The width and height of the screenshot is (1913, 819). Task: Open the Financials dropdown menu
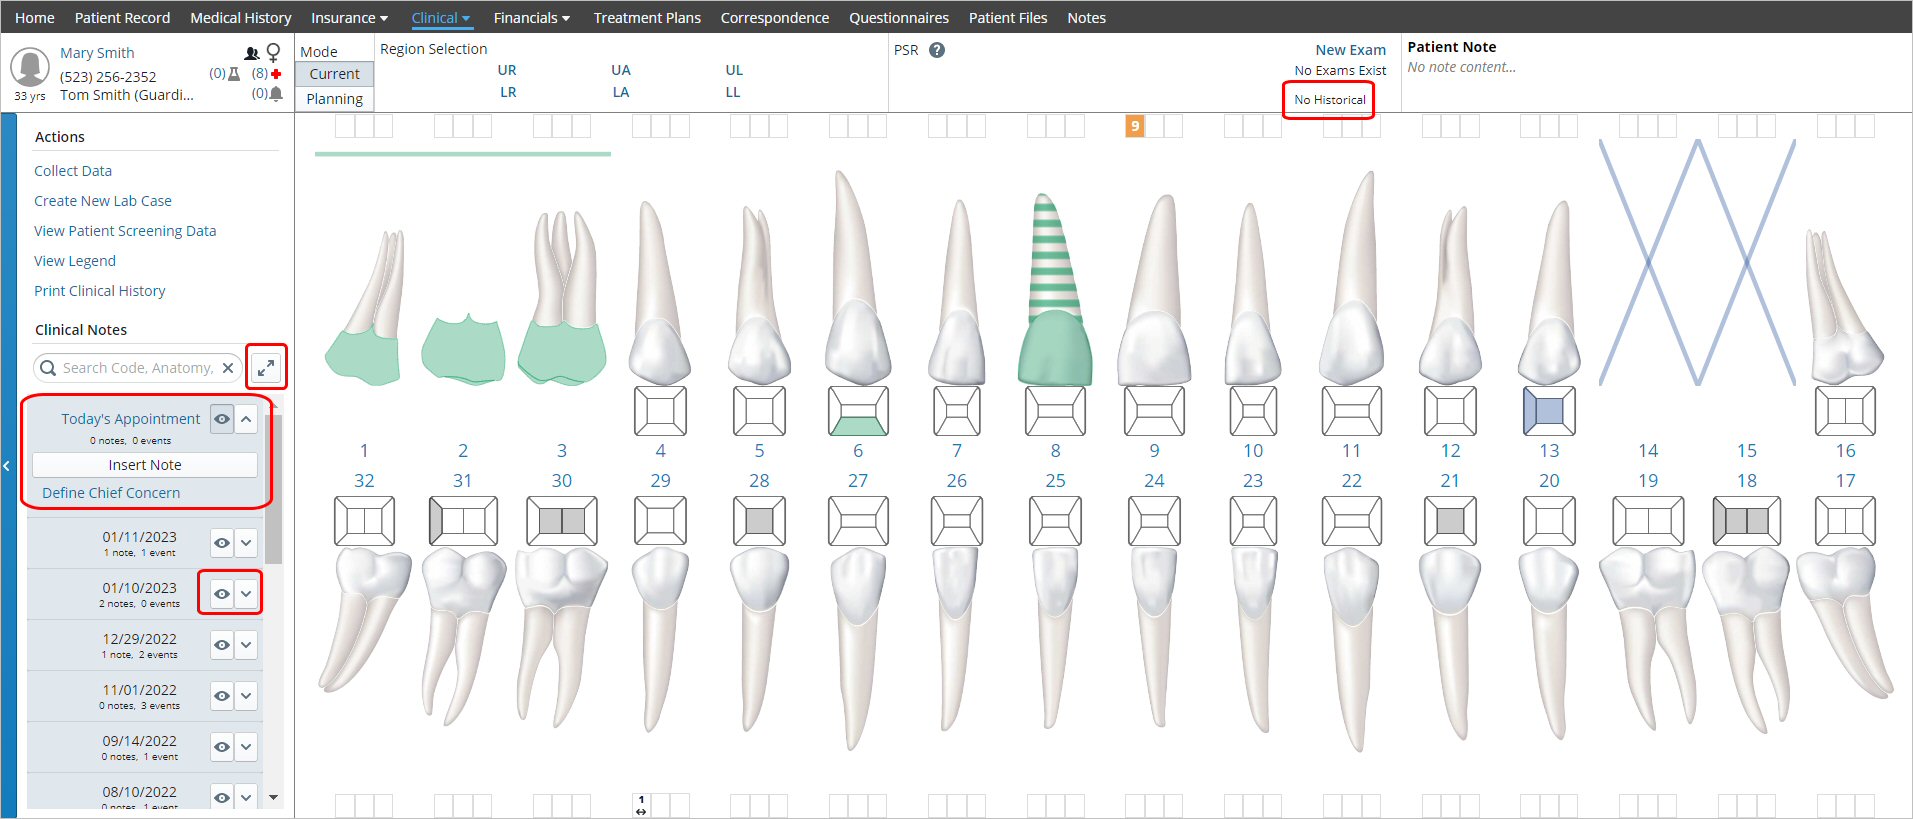coord(531,18)
